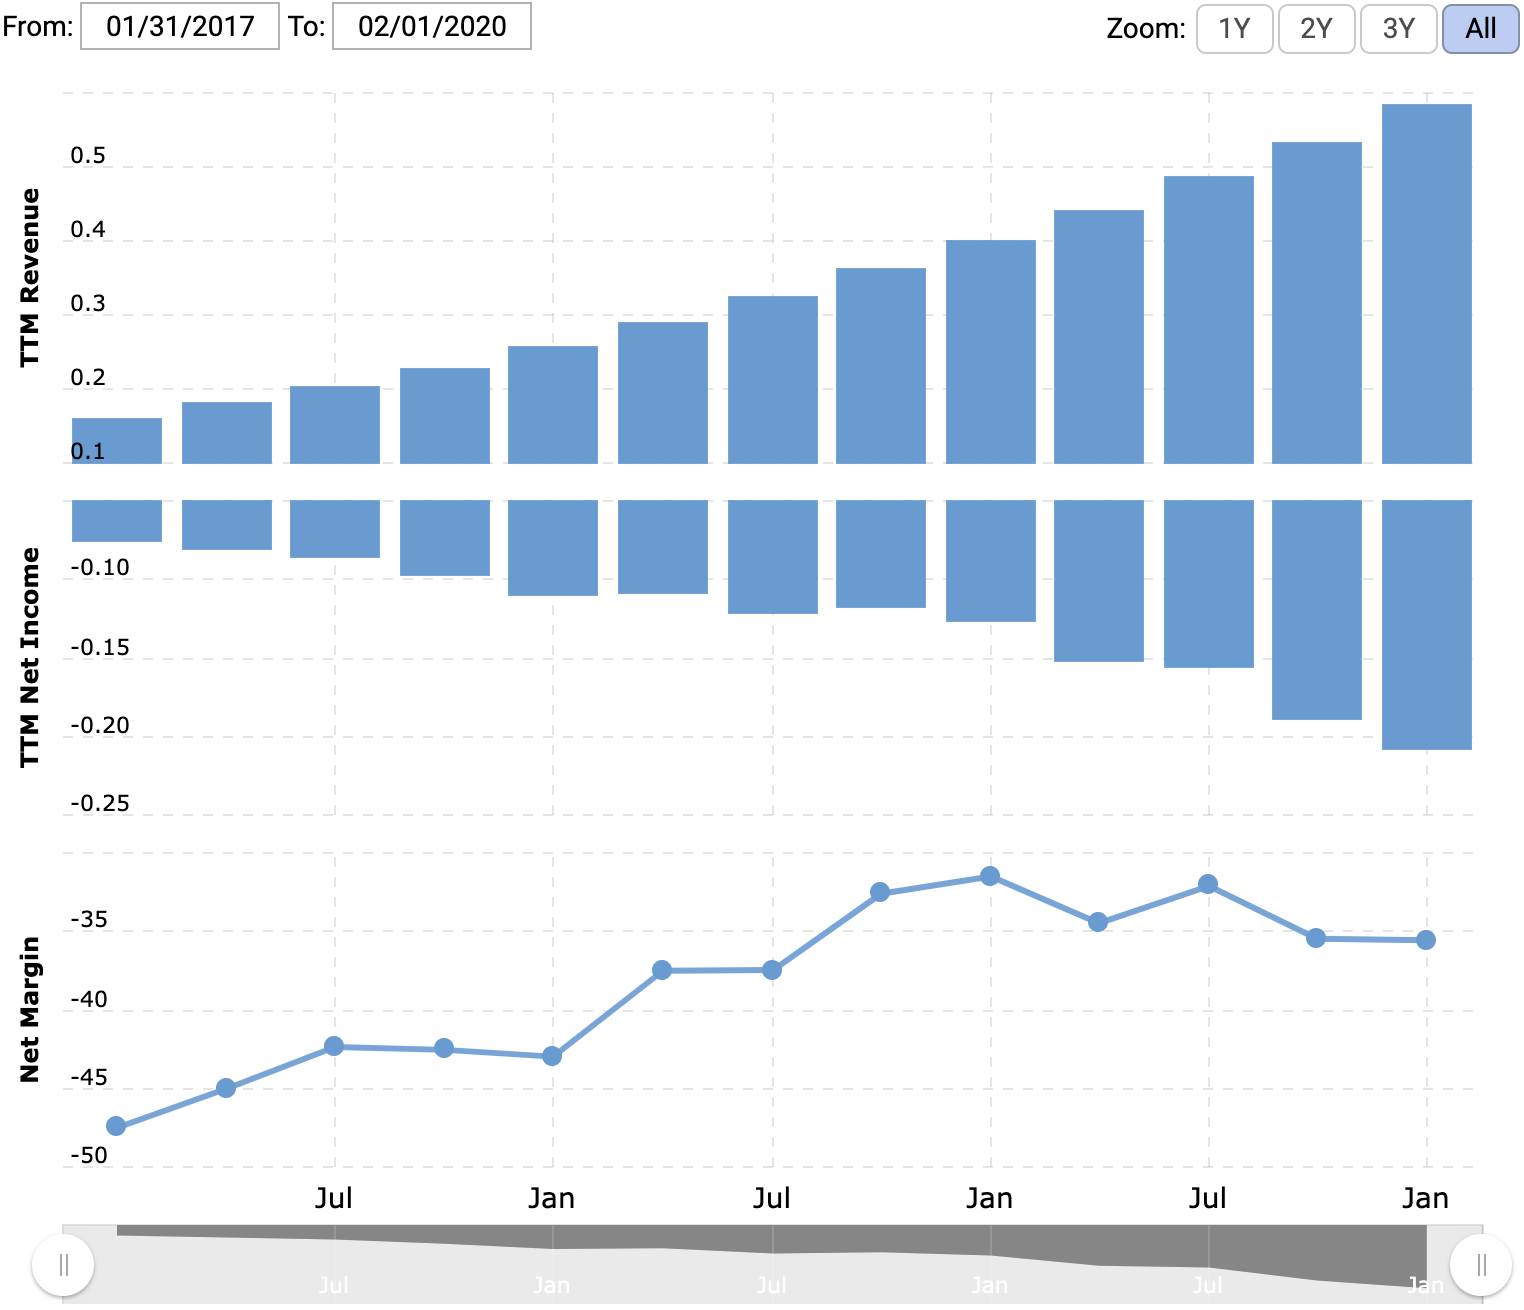Grab the left range slider handle

(63, 1265)
